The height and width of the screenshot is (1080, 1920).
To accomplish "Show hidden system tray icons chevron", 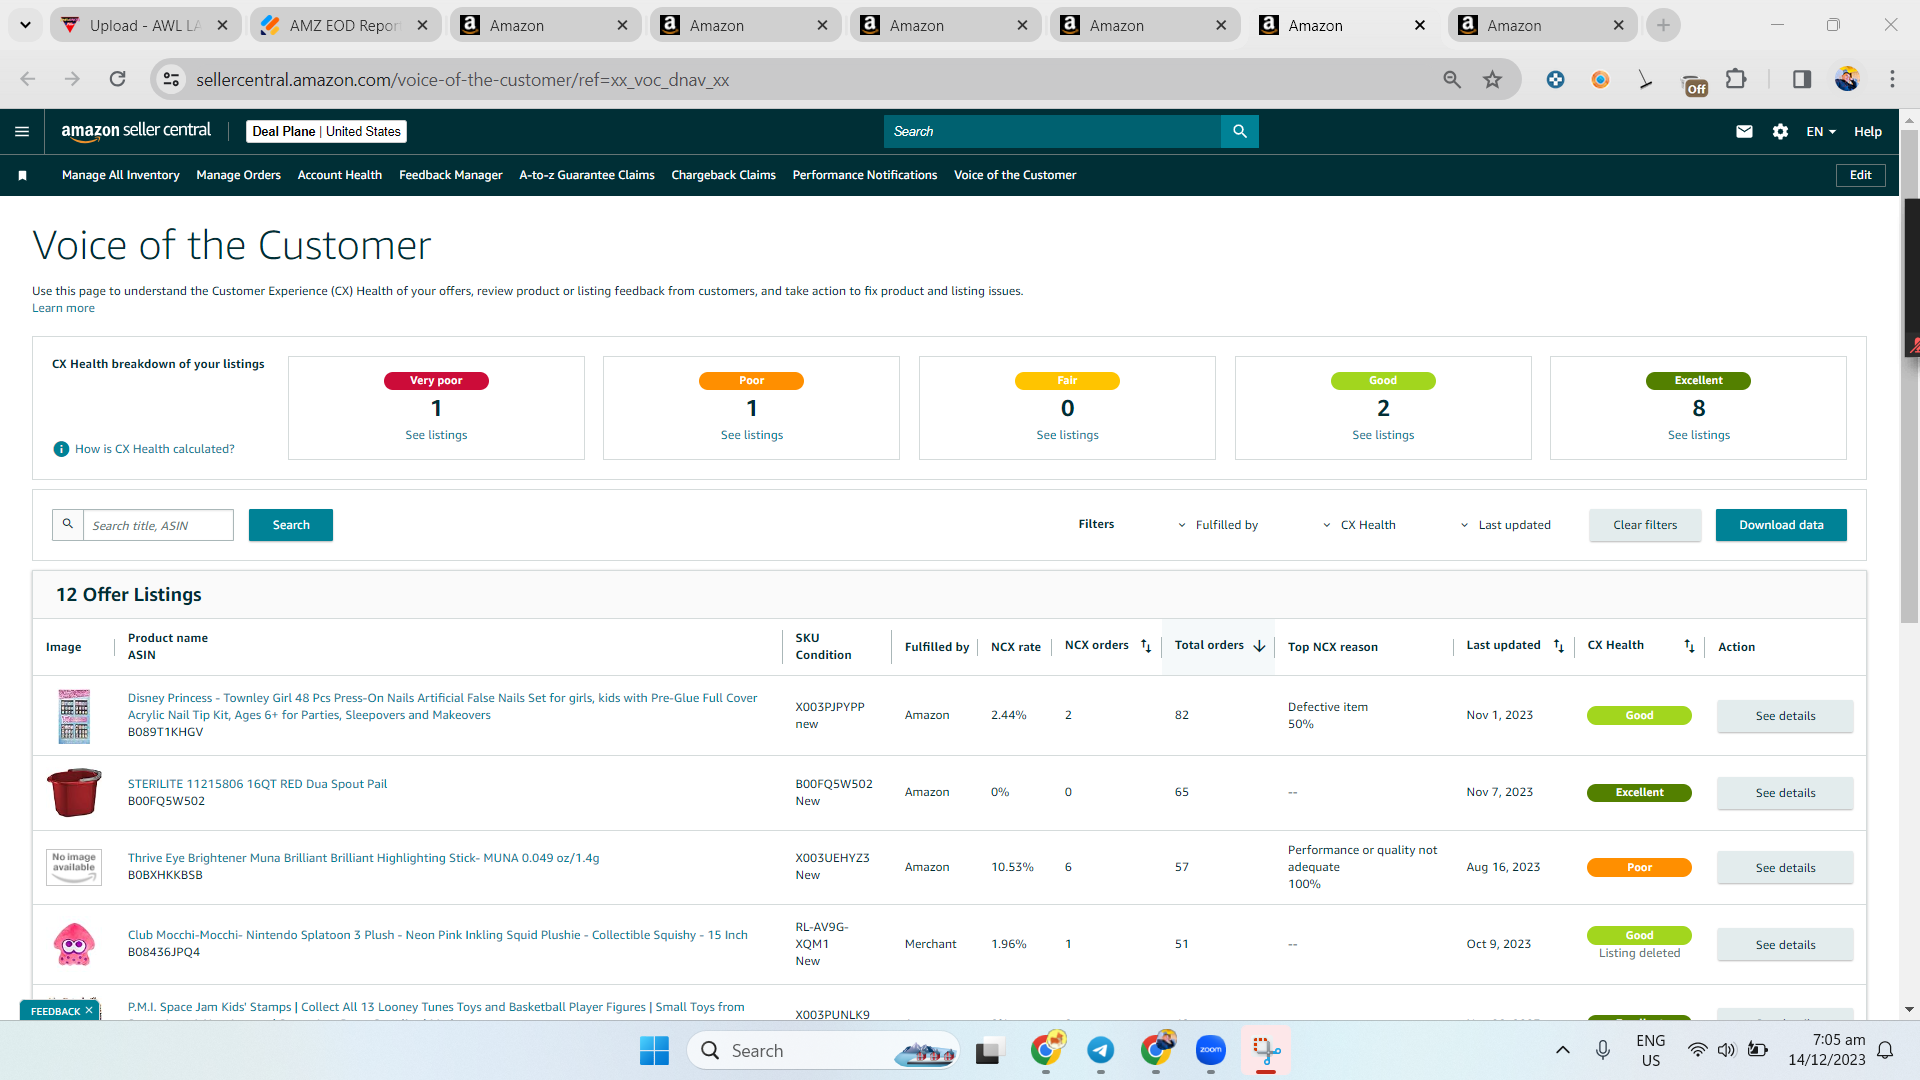I will [x=1563, y=1050].
